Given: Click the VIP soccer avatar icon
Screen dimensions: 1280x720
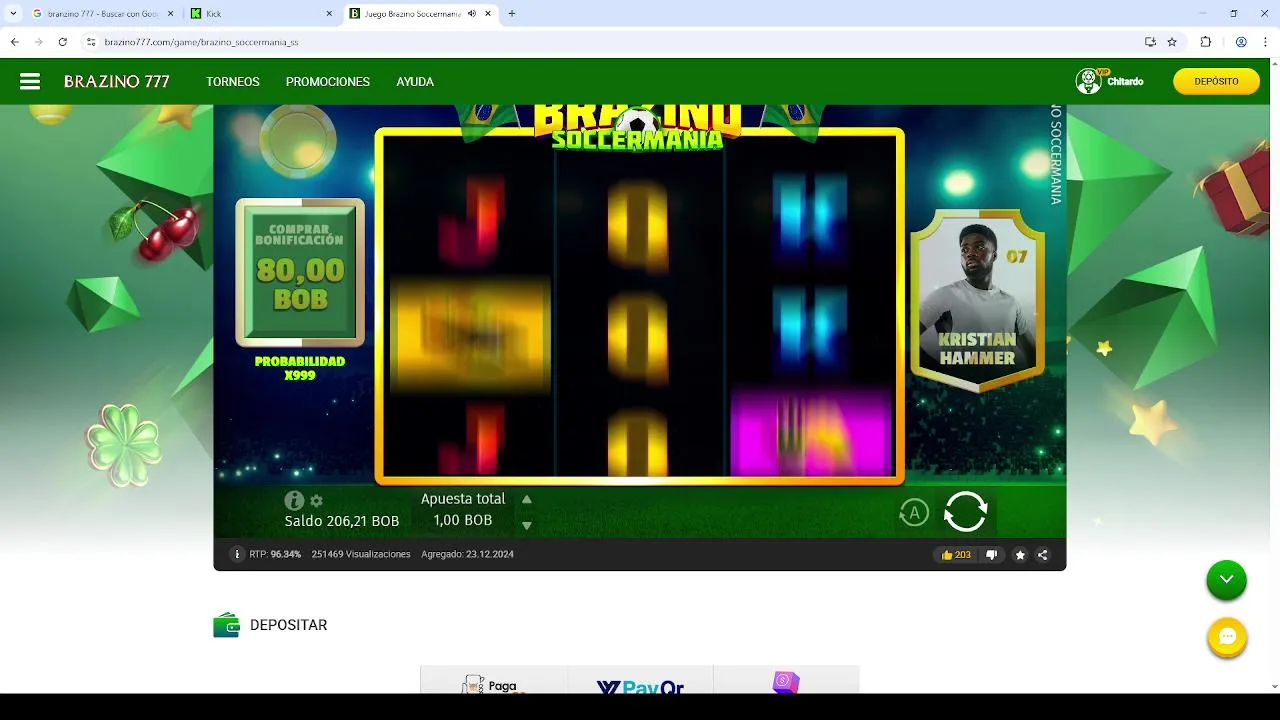Looking at the screenshot, I should point(1089,81).
